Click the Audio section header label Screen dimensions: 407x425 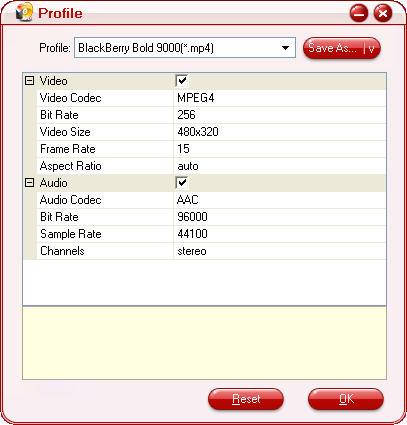53,183
